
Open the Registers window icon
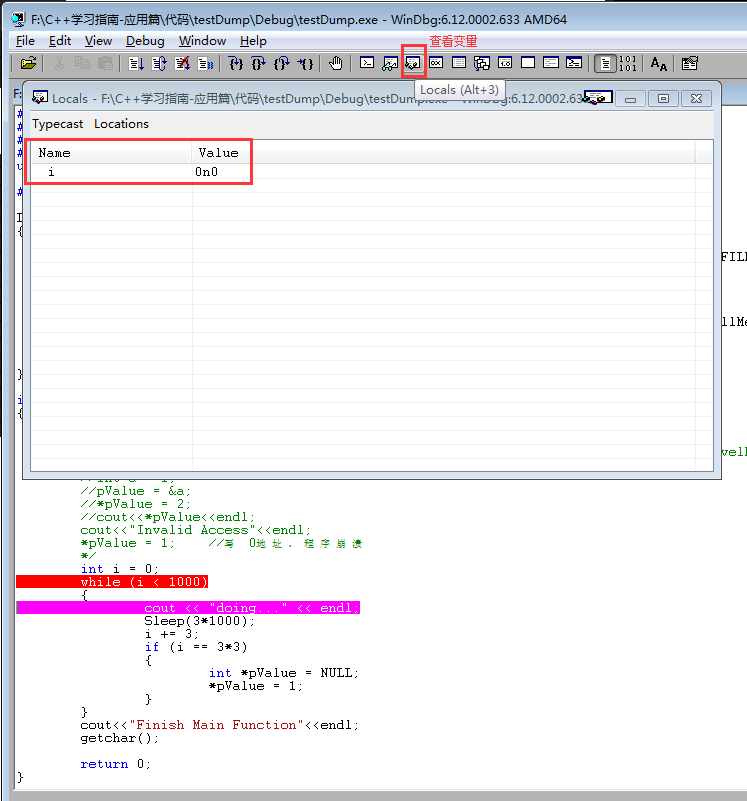436,63
